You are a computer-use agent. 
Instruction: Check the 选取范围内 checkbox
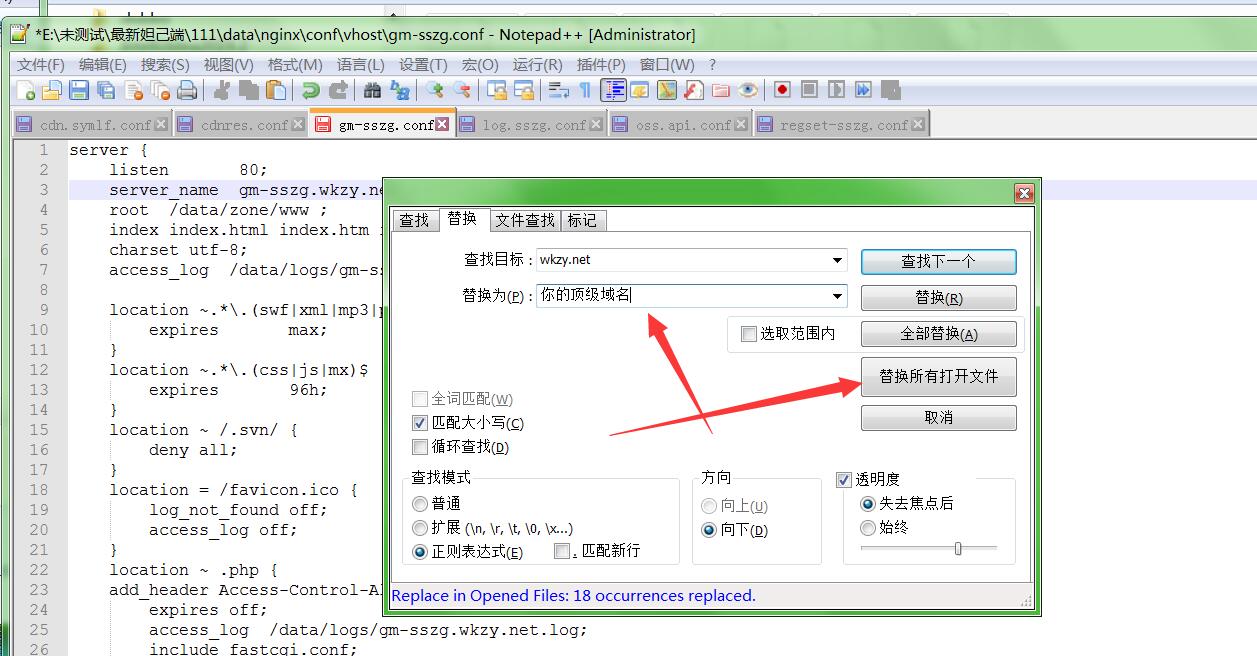748,334
